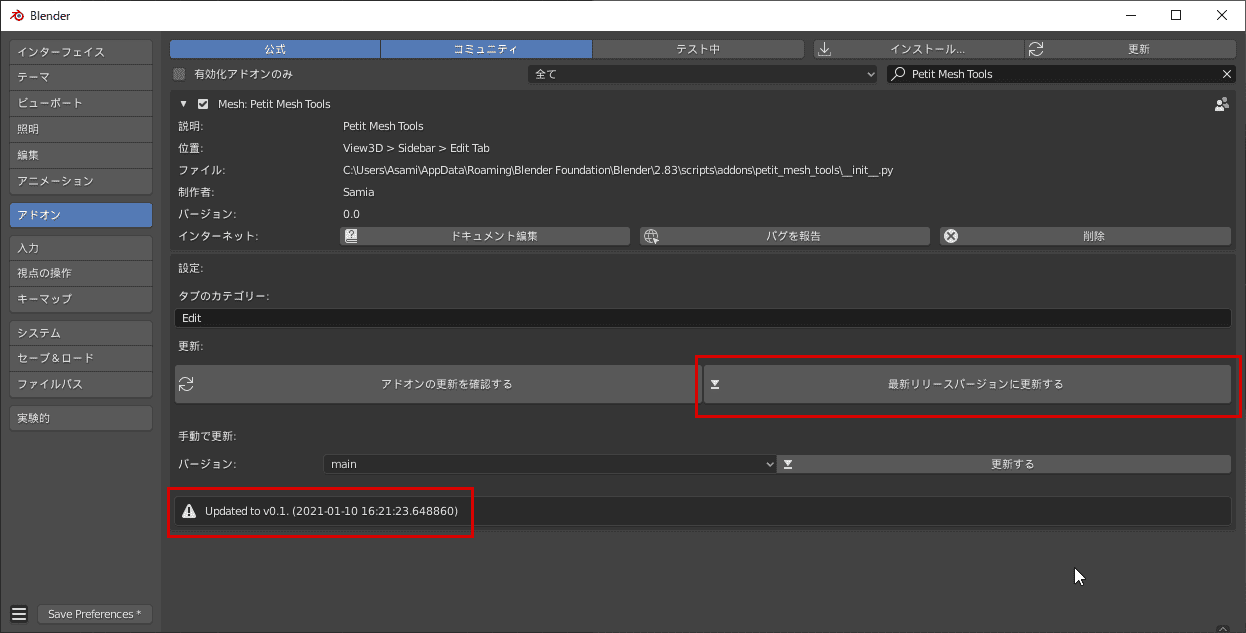Toggle the テスト中 support level filter
Image resolution: width=1246 pixels, height=633 pixels.
click(698, 49)
